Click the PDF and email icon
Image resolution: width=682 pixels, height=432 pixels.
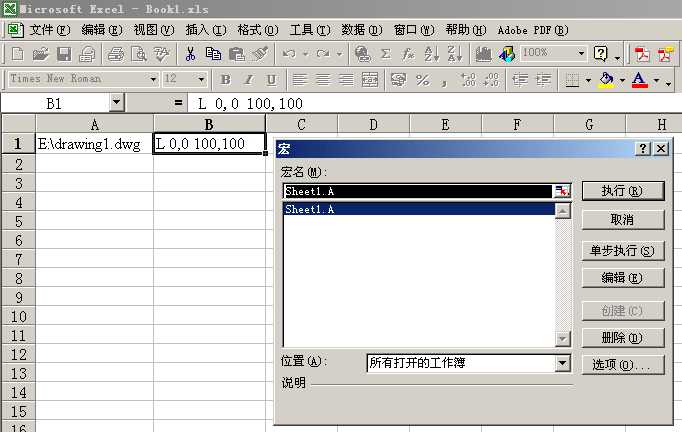pos(665,54)
